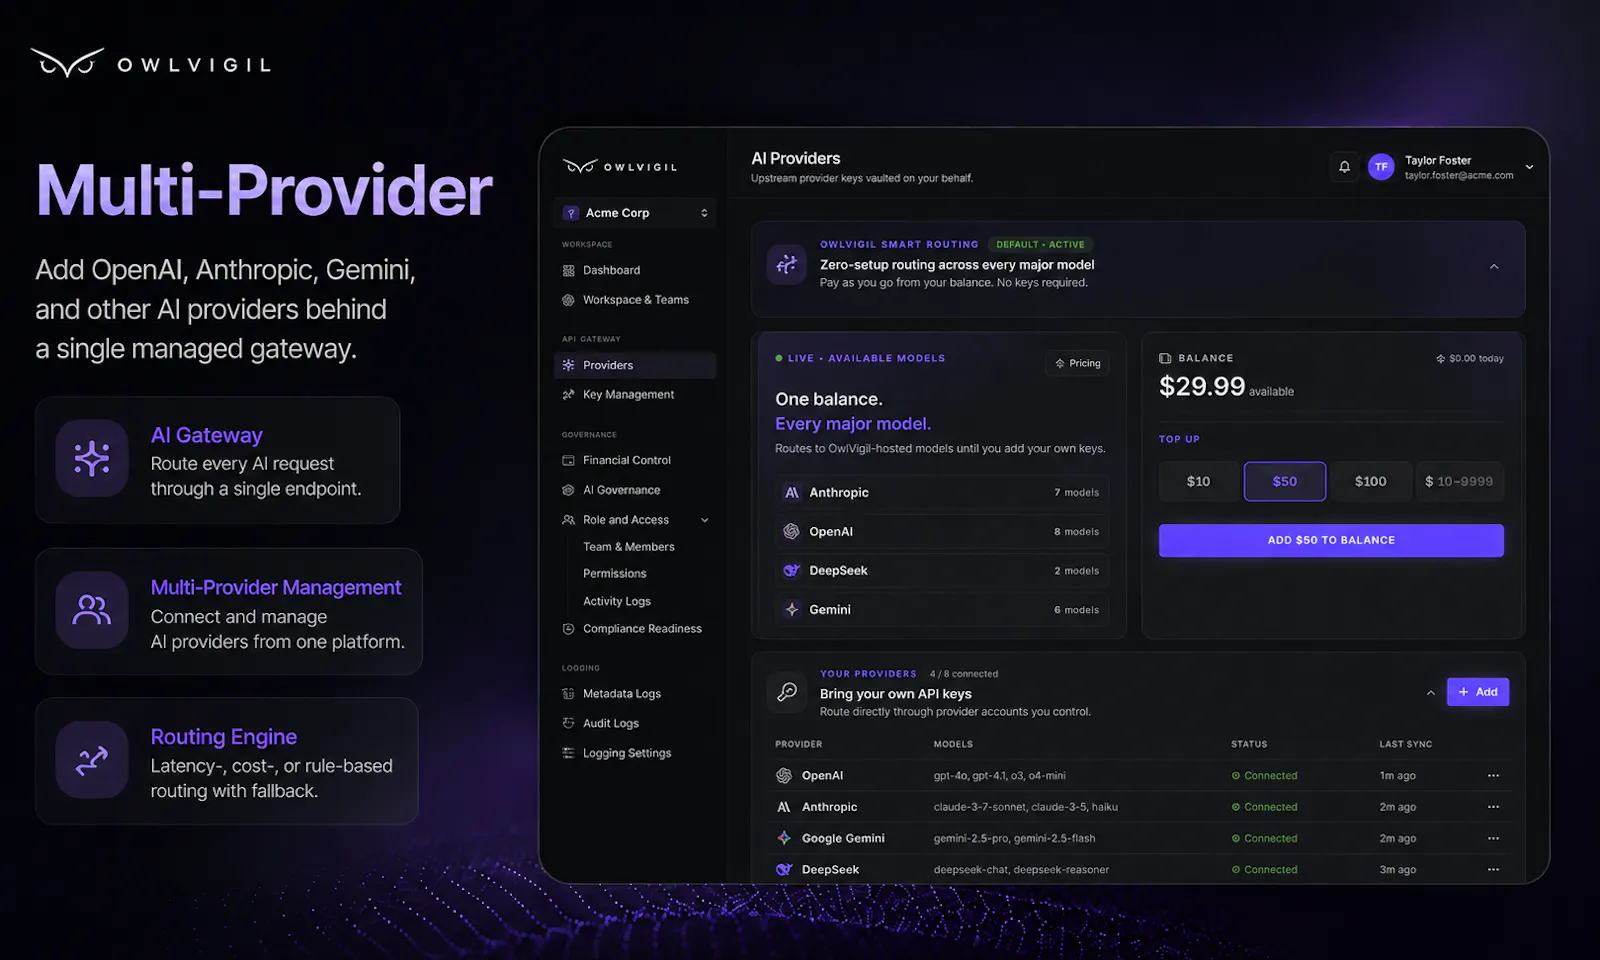Open the Acme Corp workspace switcher
The width and height of the screenshot is (1600, 960).
(635, 213)
